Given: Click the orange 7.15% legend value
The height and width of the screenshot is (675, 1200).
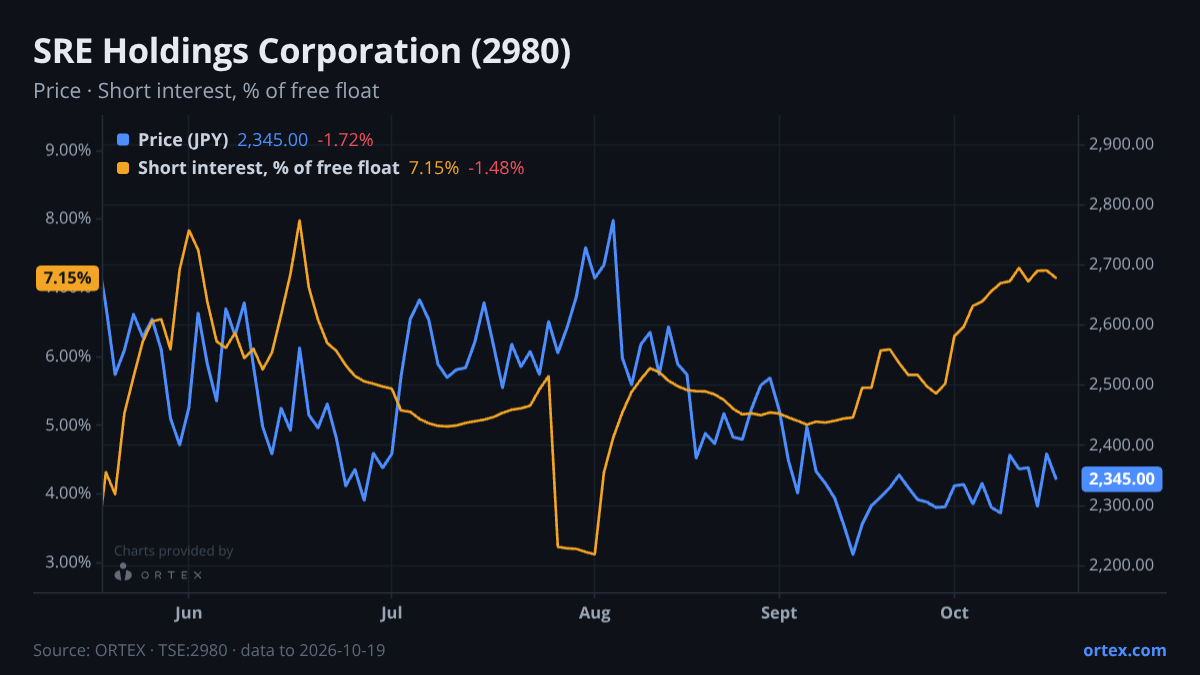Looking at the screenshot, I should pos(434,168).
